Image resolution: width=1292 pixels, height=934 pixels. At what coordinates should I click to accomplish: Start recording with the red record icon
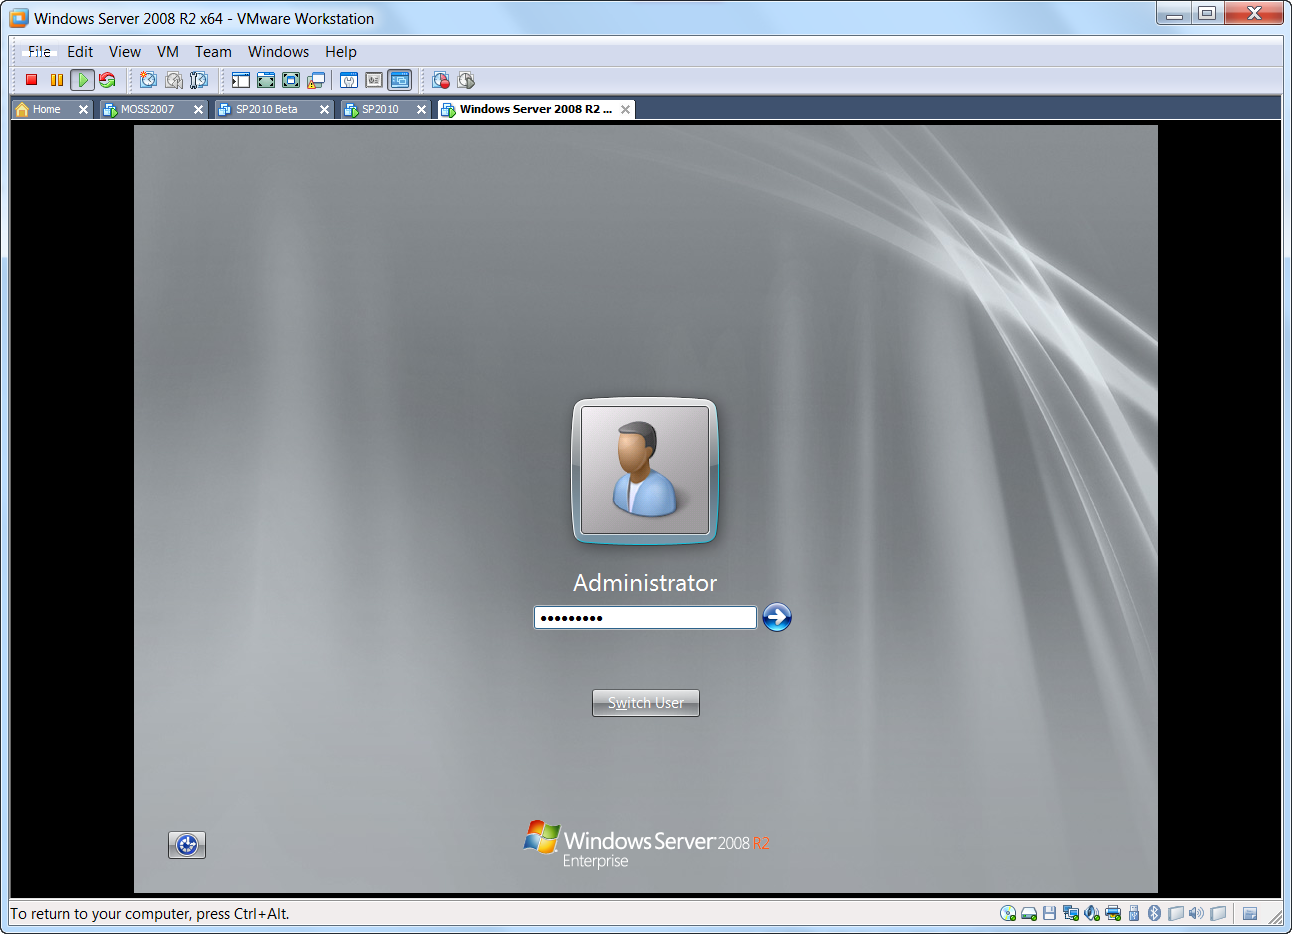click(441, 80)
